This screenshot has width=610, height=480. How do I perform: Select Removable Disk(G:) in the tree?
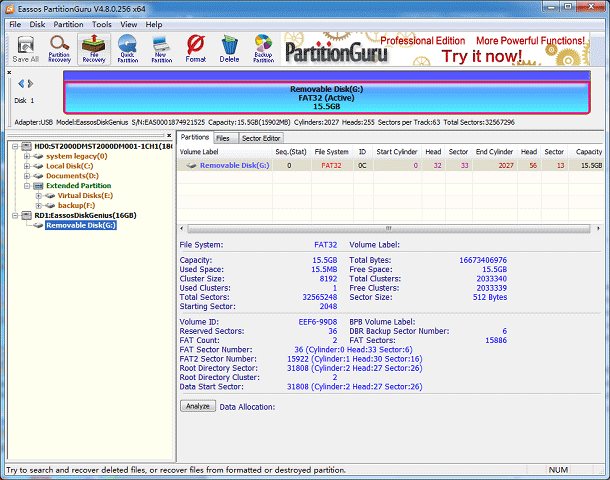pos(81,225)
